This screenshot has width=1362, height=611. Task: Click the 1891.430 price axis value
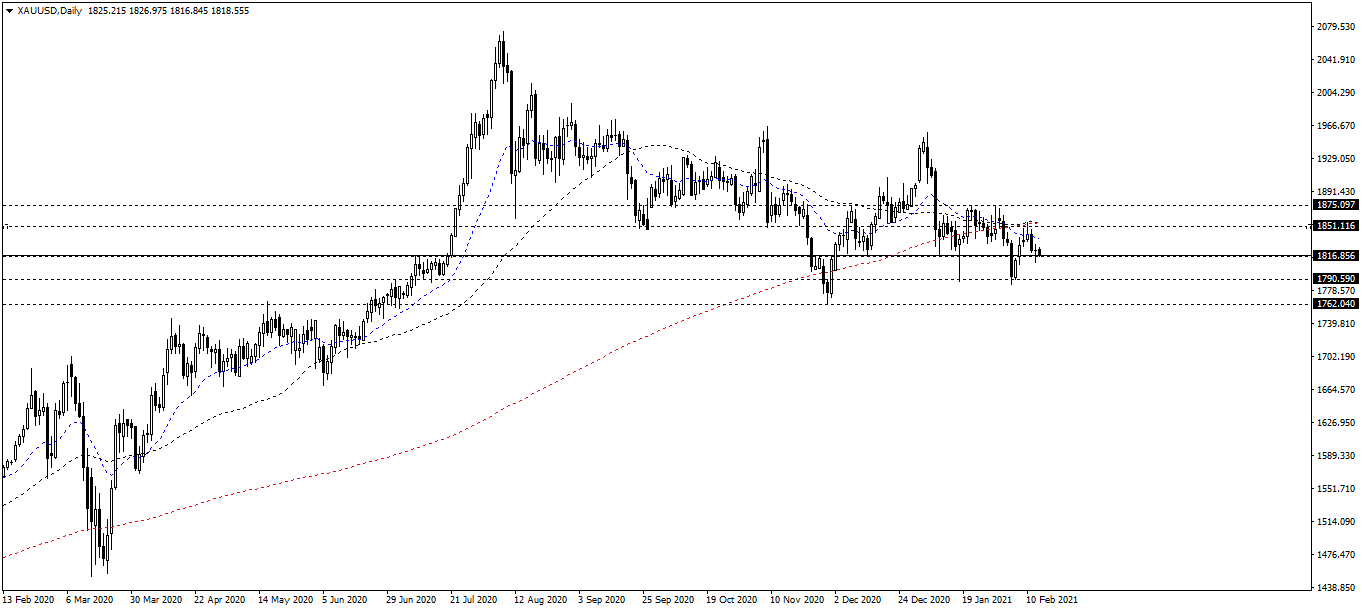pos(1337,192)
